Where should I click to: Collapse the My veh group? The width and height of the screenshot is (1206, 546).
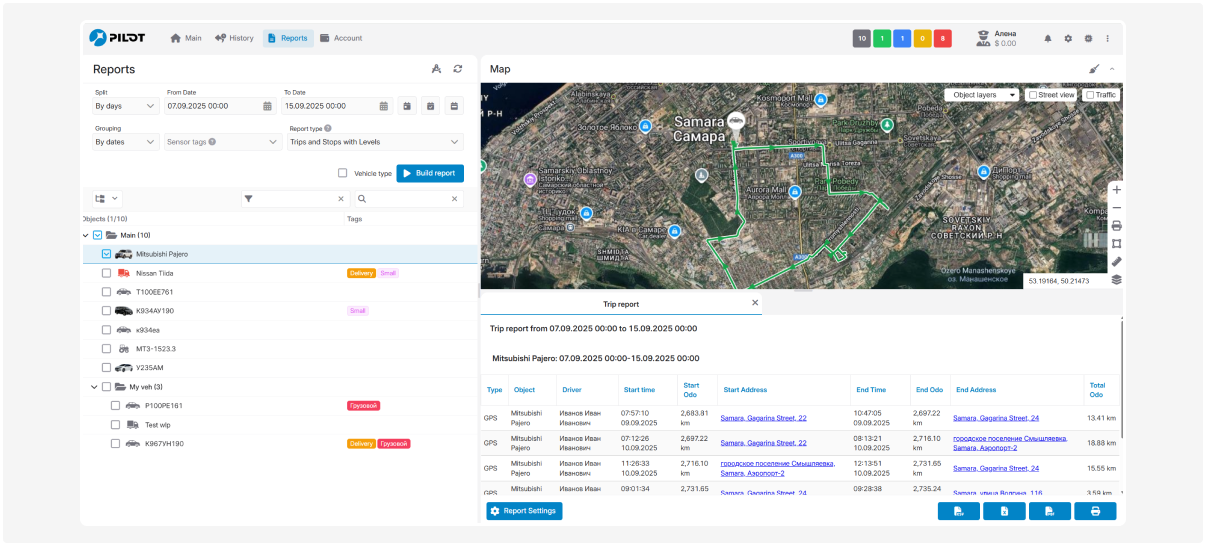94,387
